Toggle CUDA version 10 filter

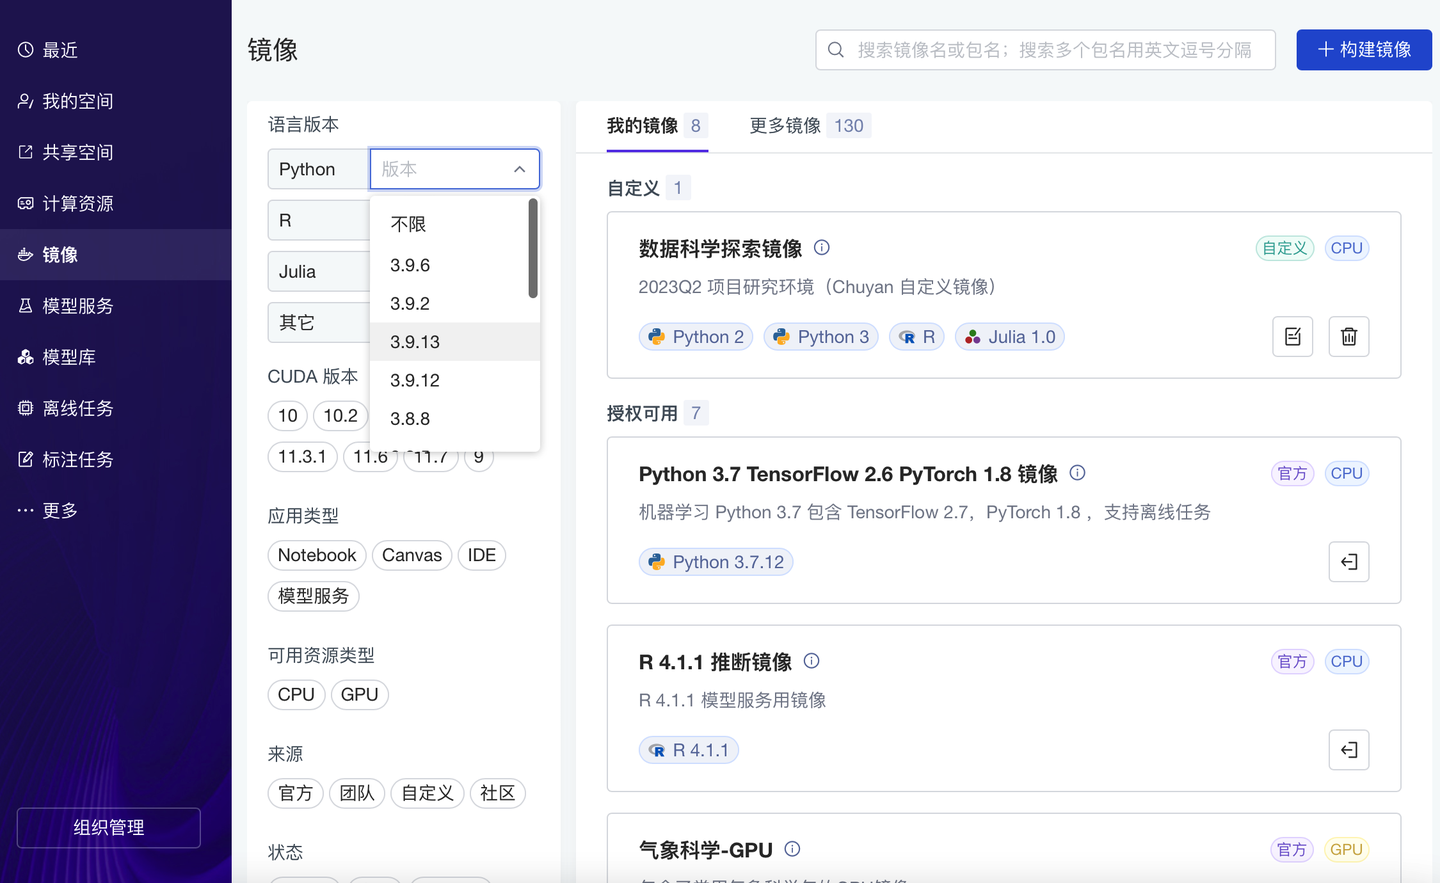coord(288,416)
